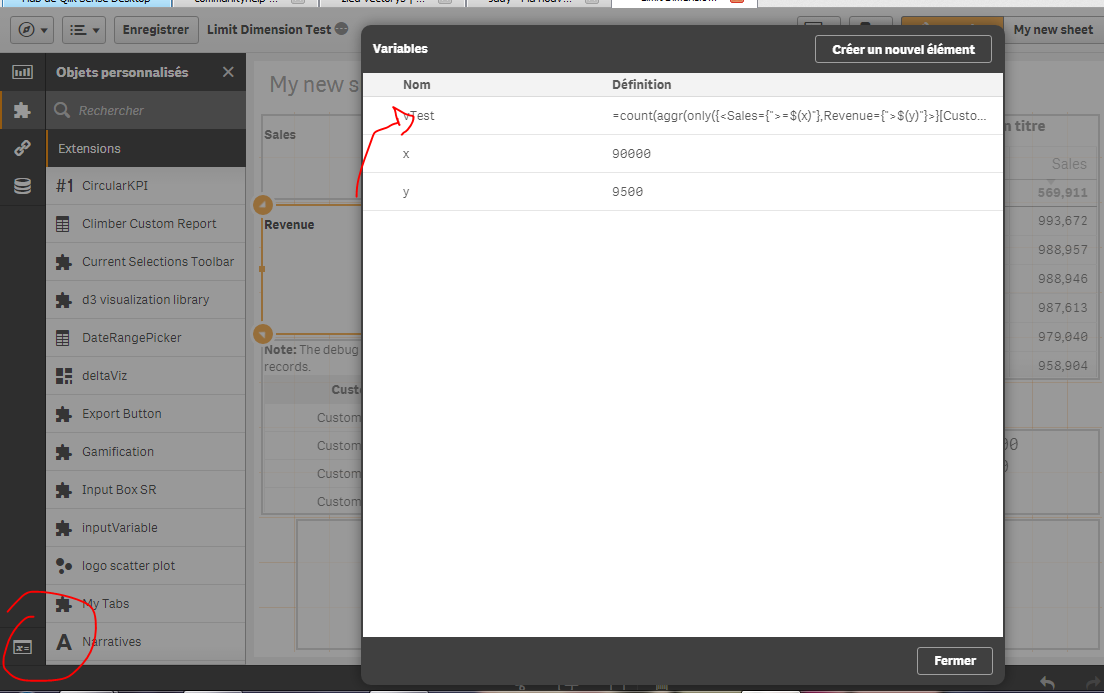The width and height of the screenshot is (1104, 693).
Task: Select the DateRangePicker extension
Action: [146, 338]
